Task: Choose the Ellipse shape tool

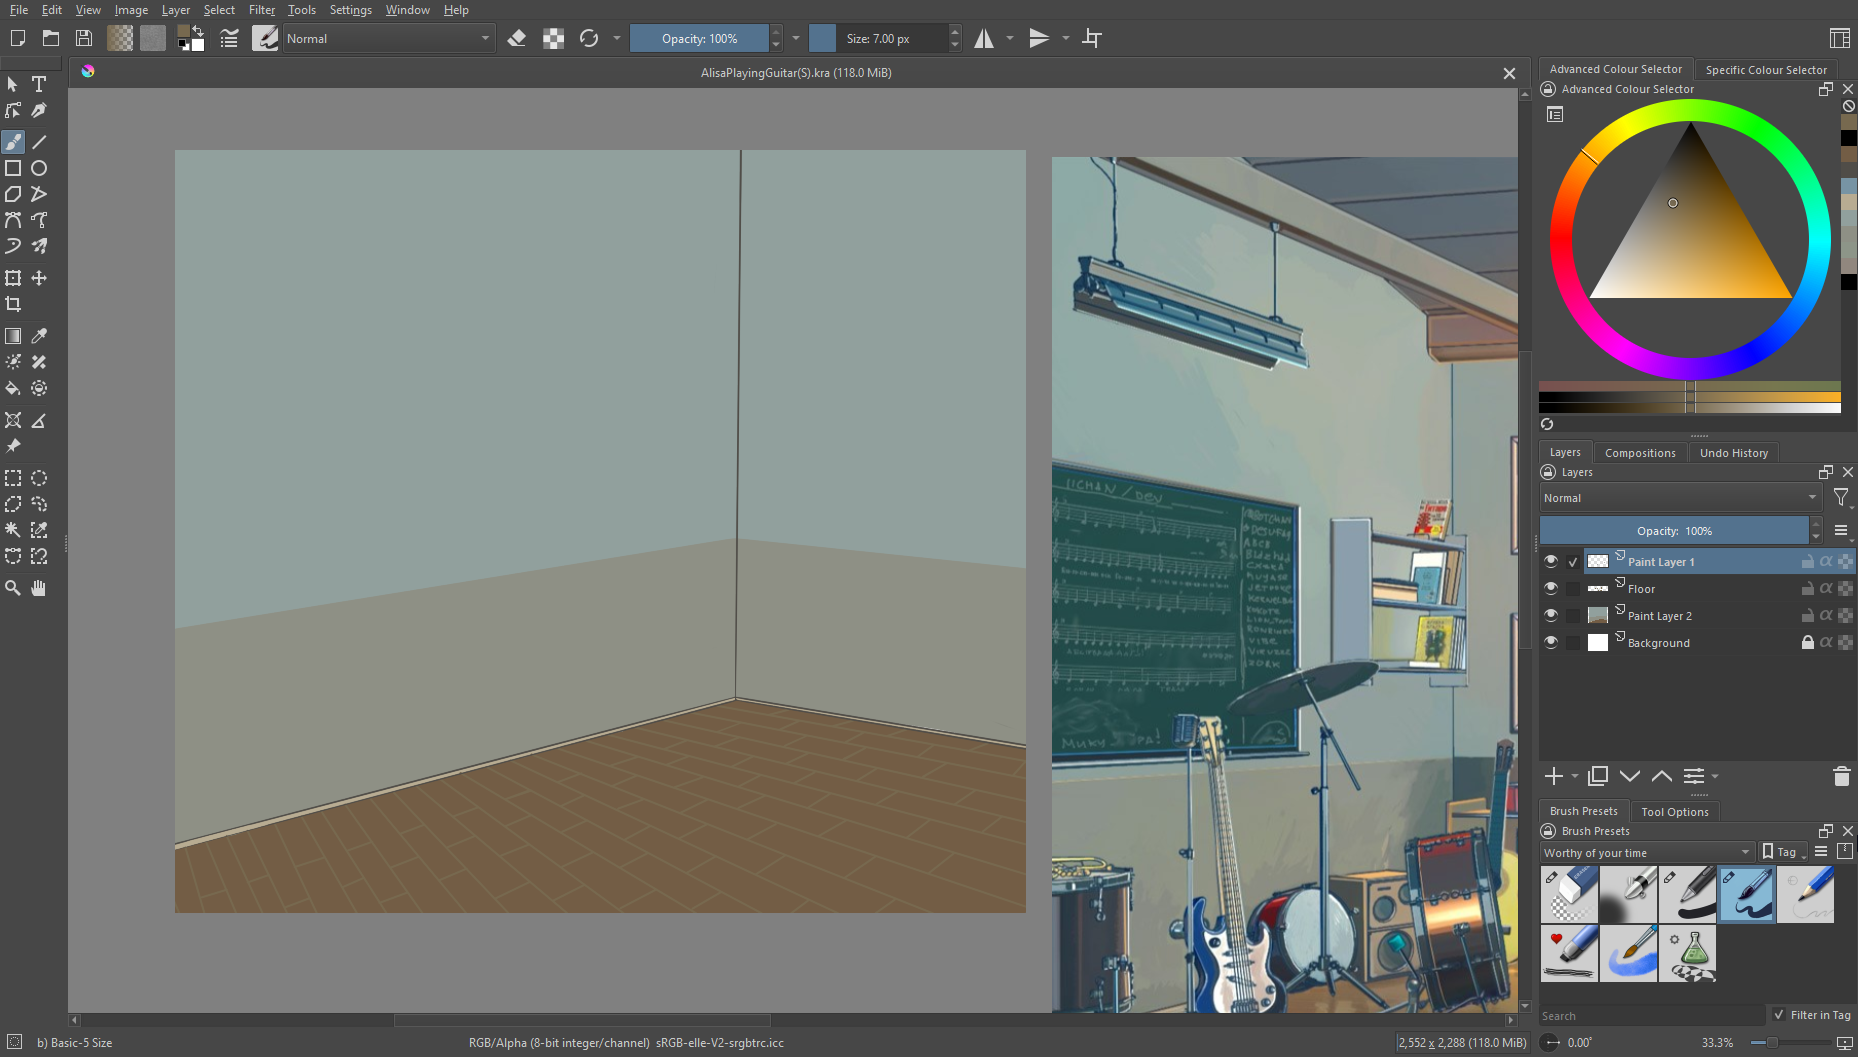Action: point(39,168)
